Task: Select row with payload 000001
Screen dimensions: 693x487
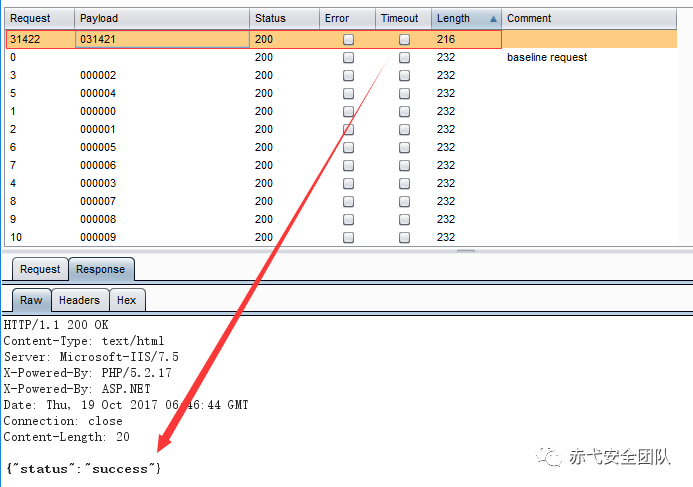Action: [x=340, y=129]
